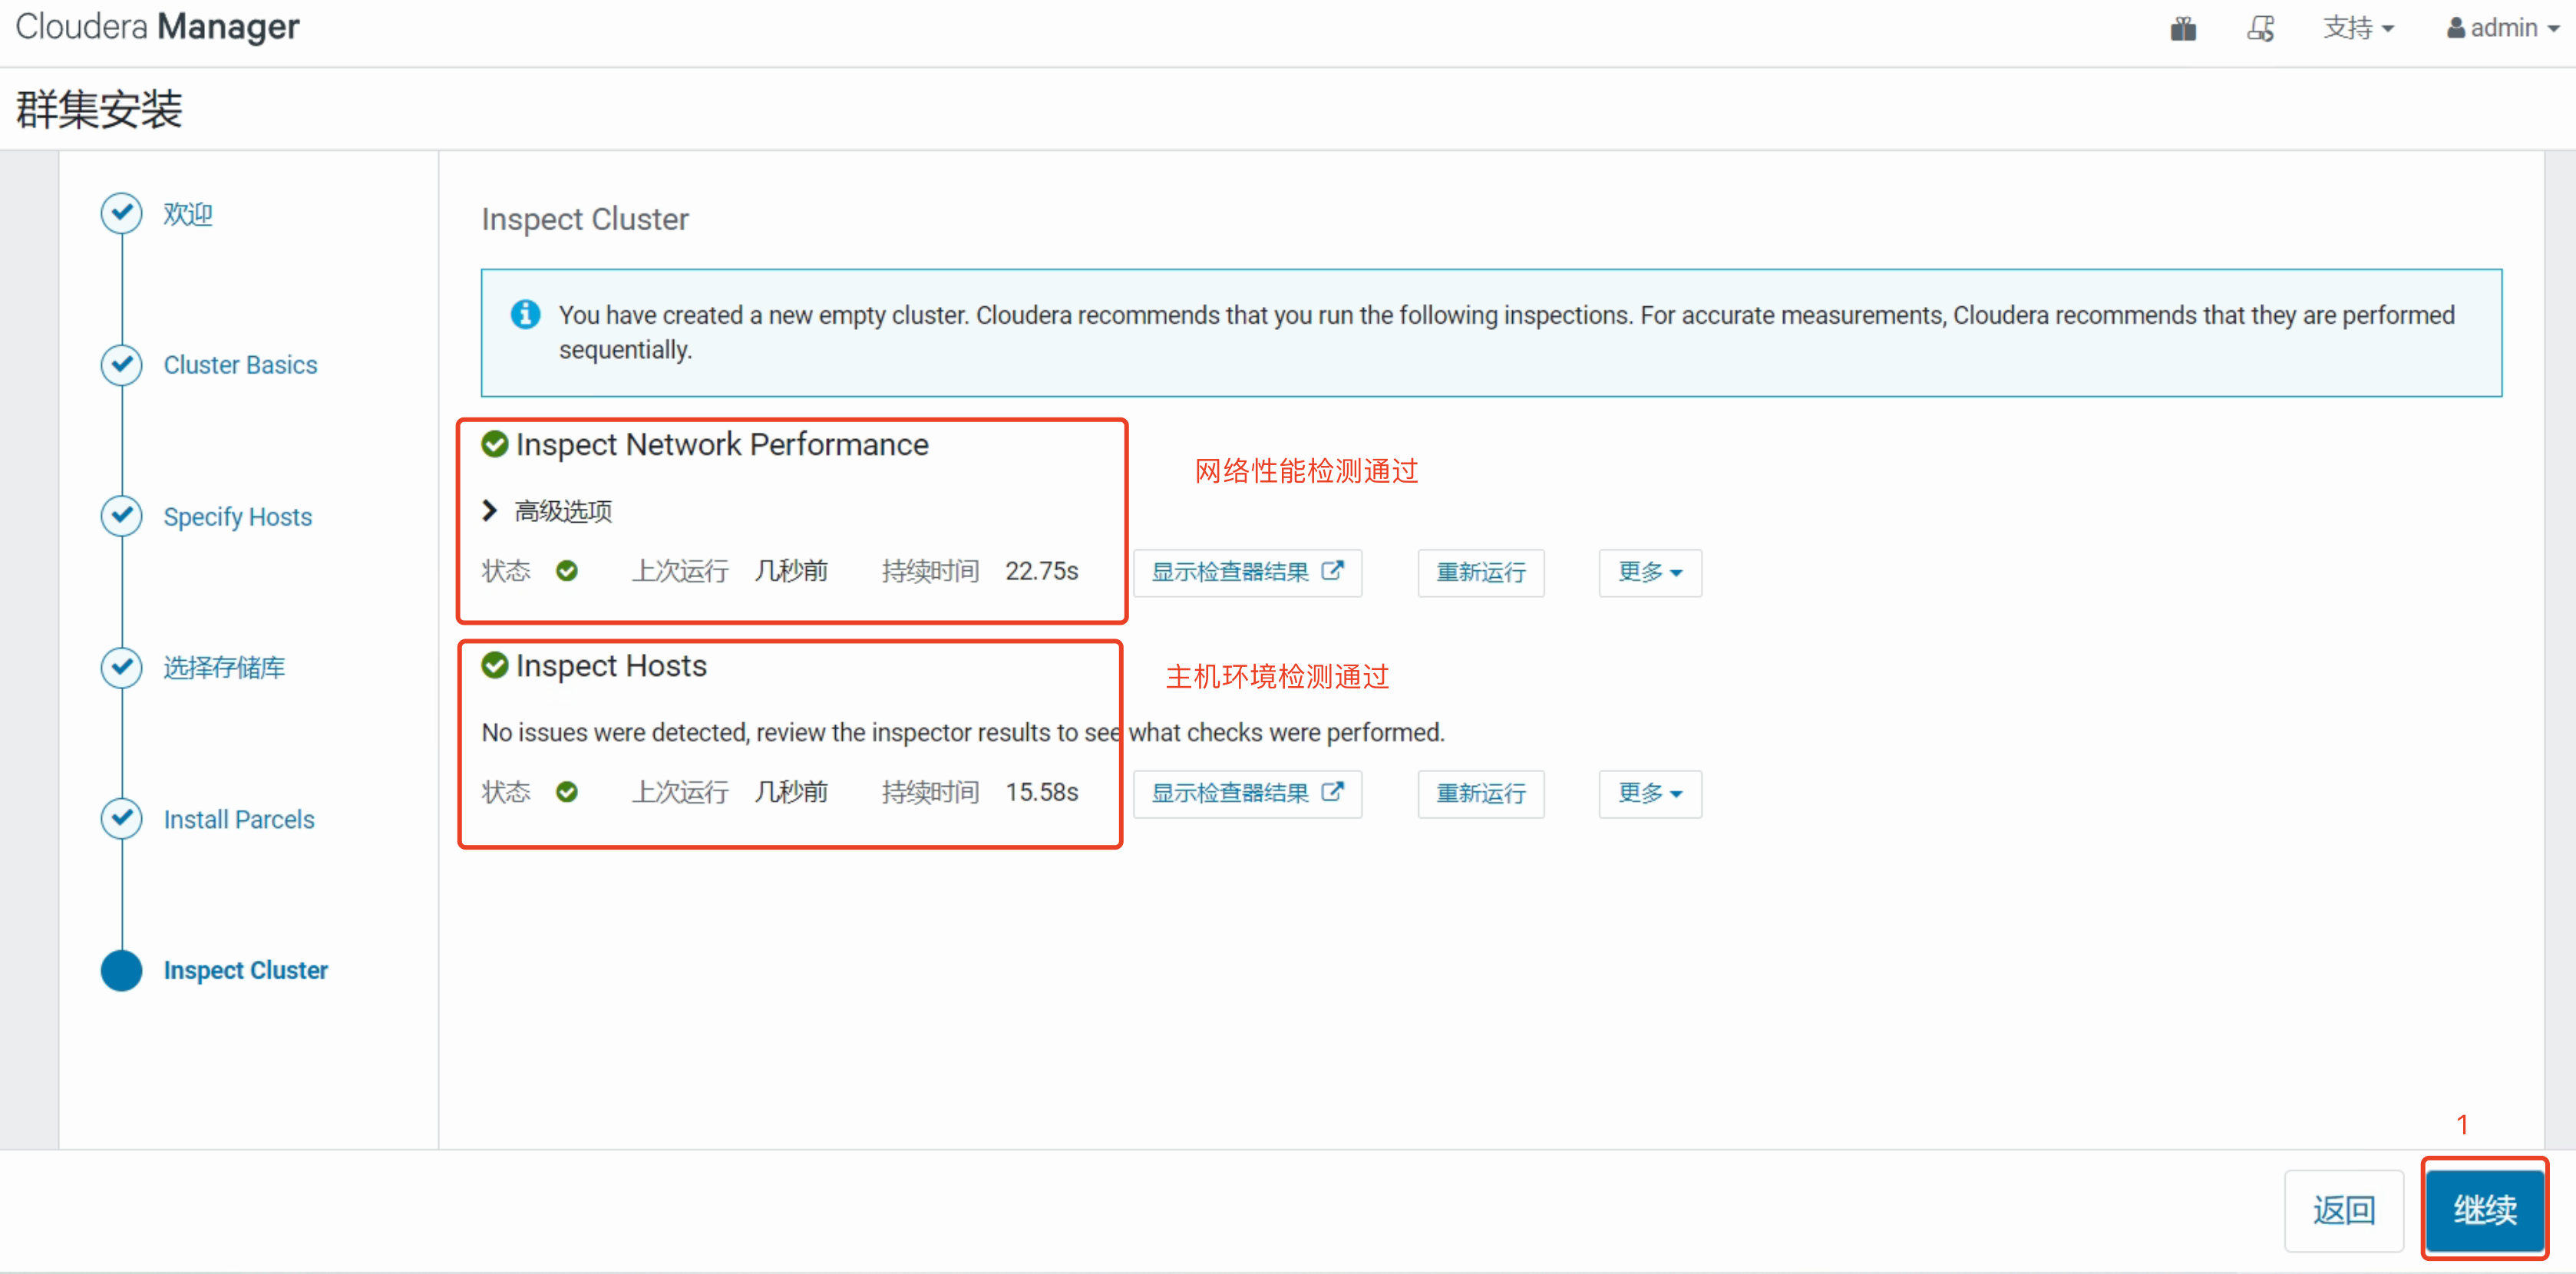Click green check beside Inspect Network Performance
Image resolution: width=2576 pixels, height=1274 pixels.
[x=495, y=443]
